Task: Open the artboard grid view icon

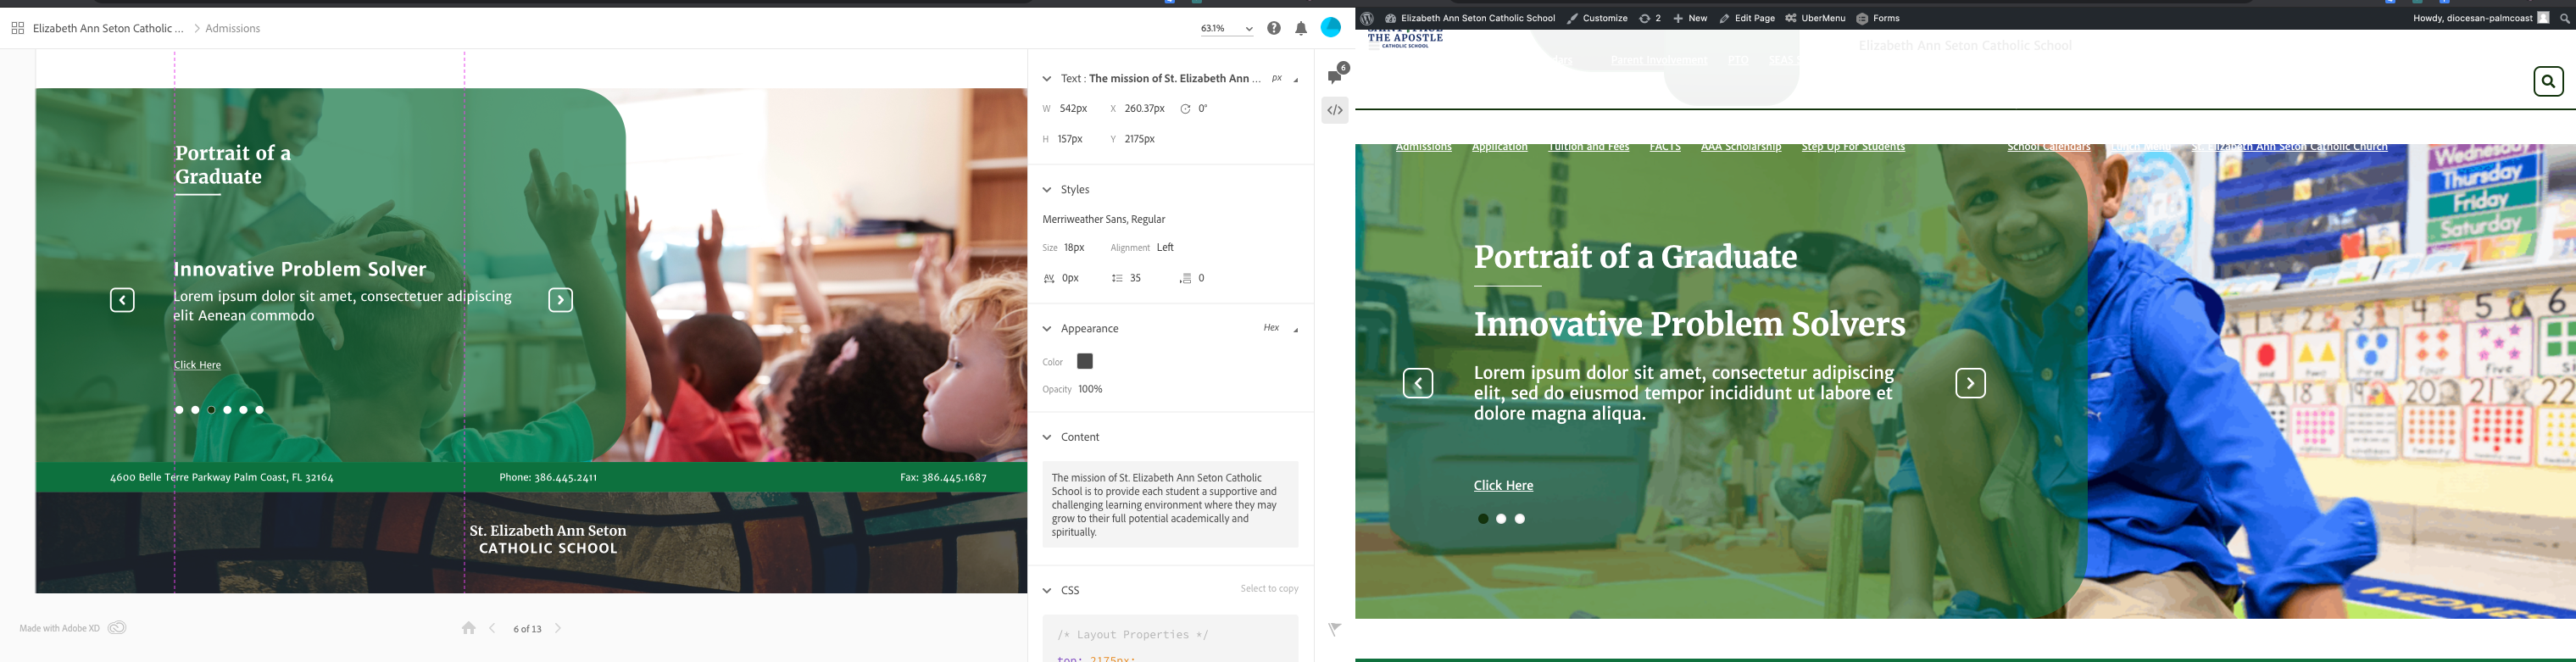Action: 17,29
